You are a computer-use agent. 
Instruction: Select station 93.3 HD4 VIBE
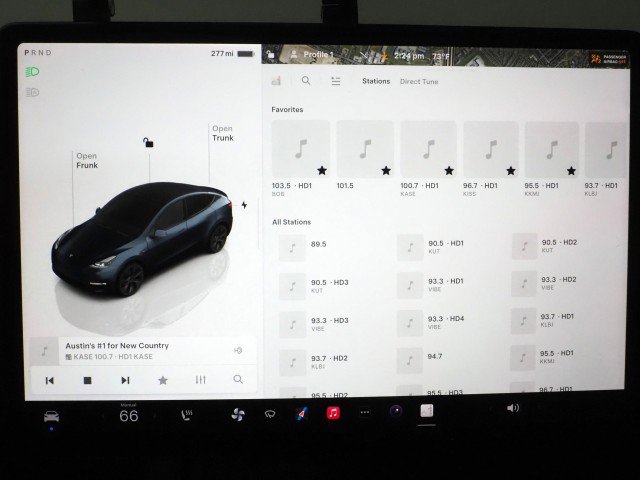[x=431, y=322]
